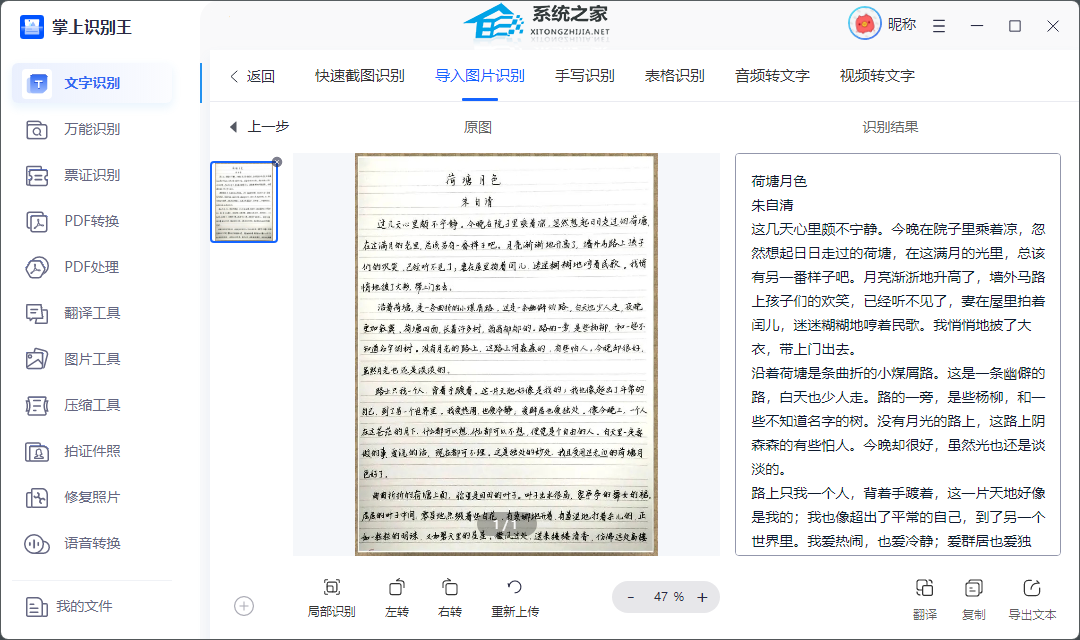Open 语音转换 in the sidebar
Screen dimensions: 1080x640
point(92,544)
